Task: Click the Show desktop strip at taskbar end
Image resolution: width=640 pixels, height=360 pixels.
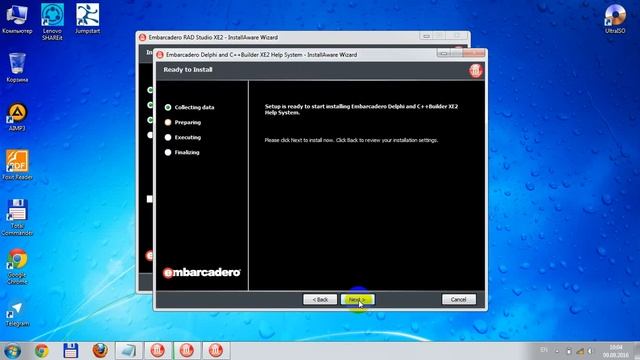Action: 636,351
